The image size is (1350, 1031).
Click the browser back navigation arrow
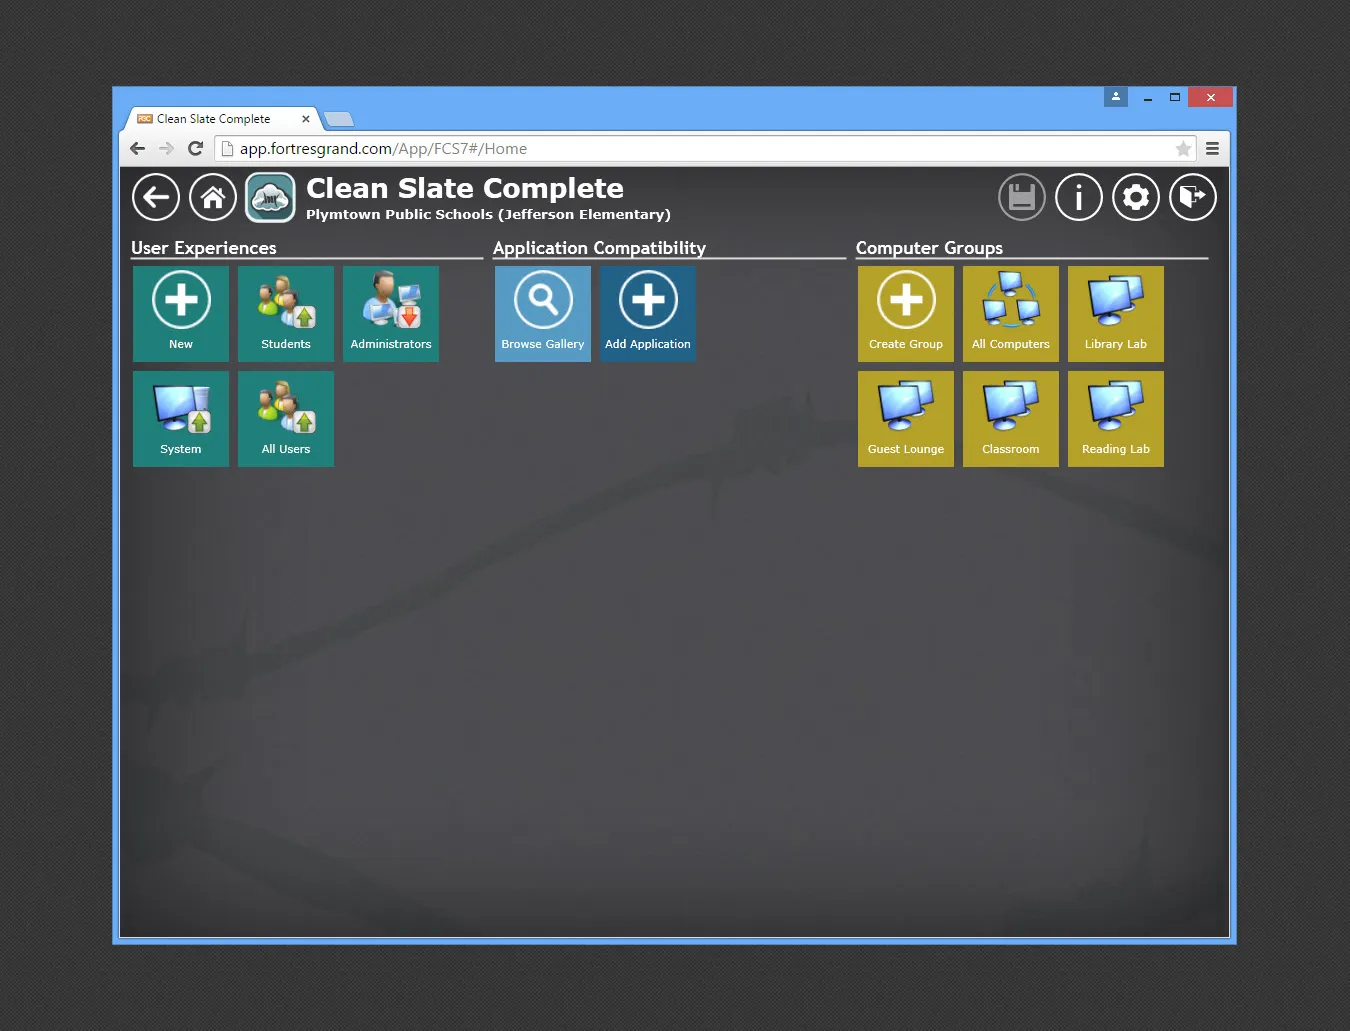click(x=138, y=149)
